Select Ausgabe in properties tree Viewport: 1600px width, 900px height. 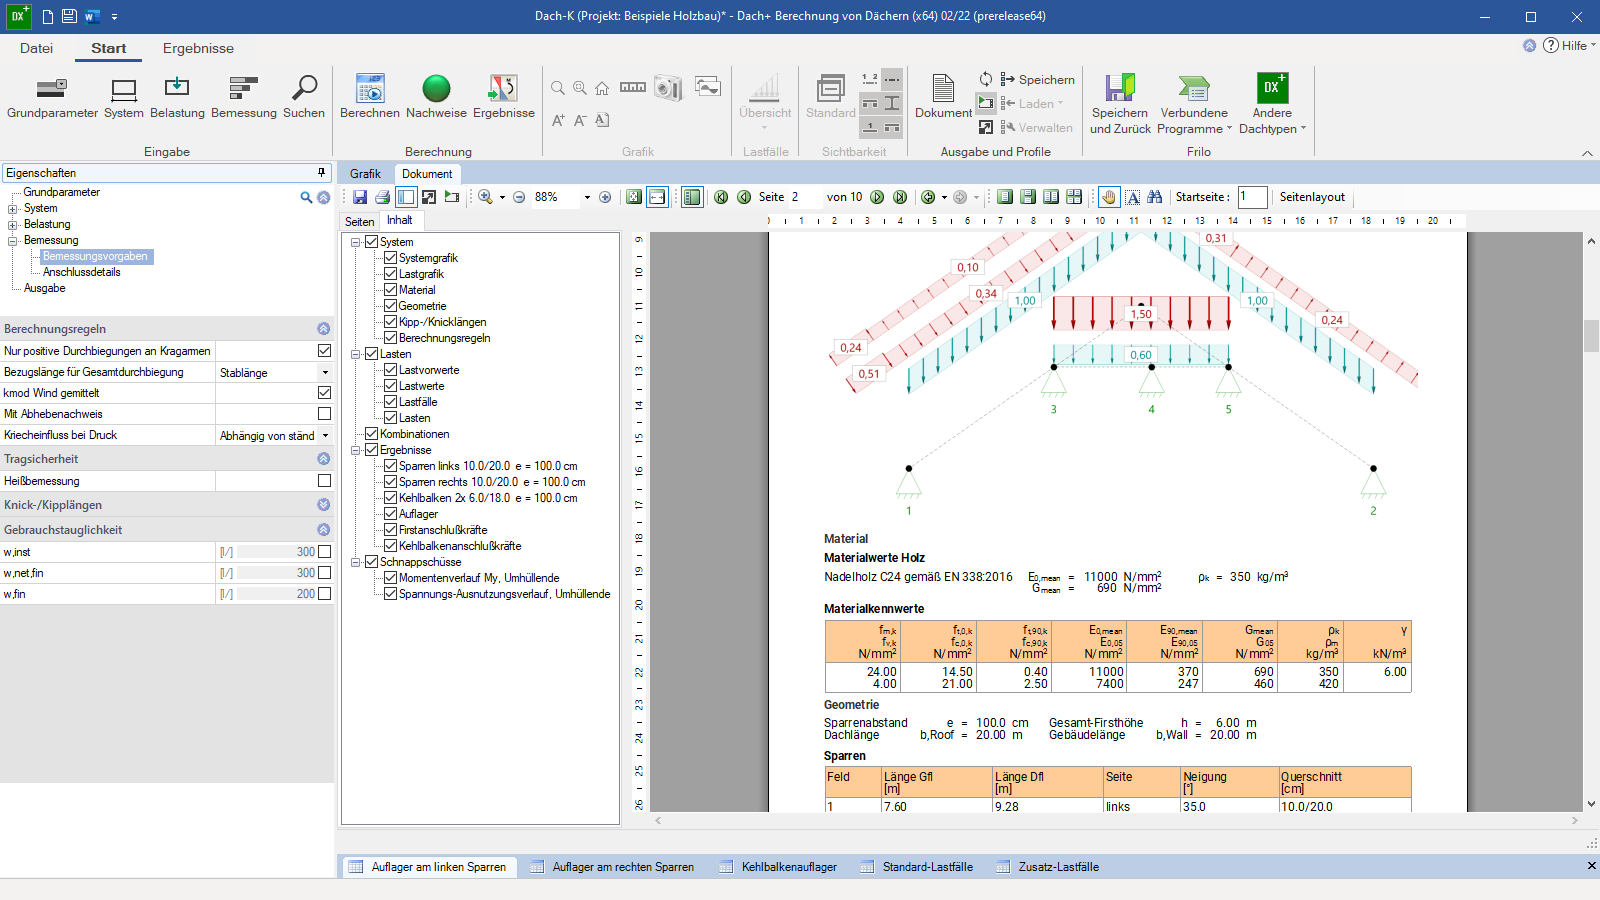(45, 288)
